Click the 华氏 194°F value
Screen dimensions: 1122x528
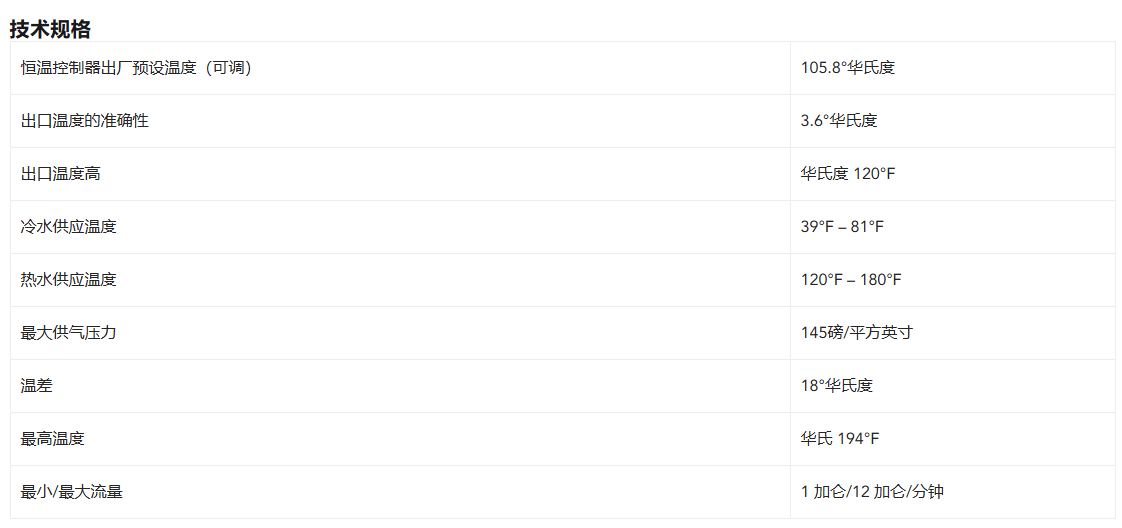tap(840, 439)
